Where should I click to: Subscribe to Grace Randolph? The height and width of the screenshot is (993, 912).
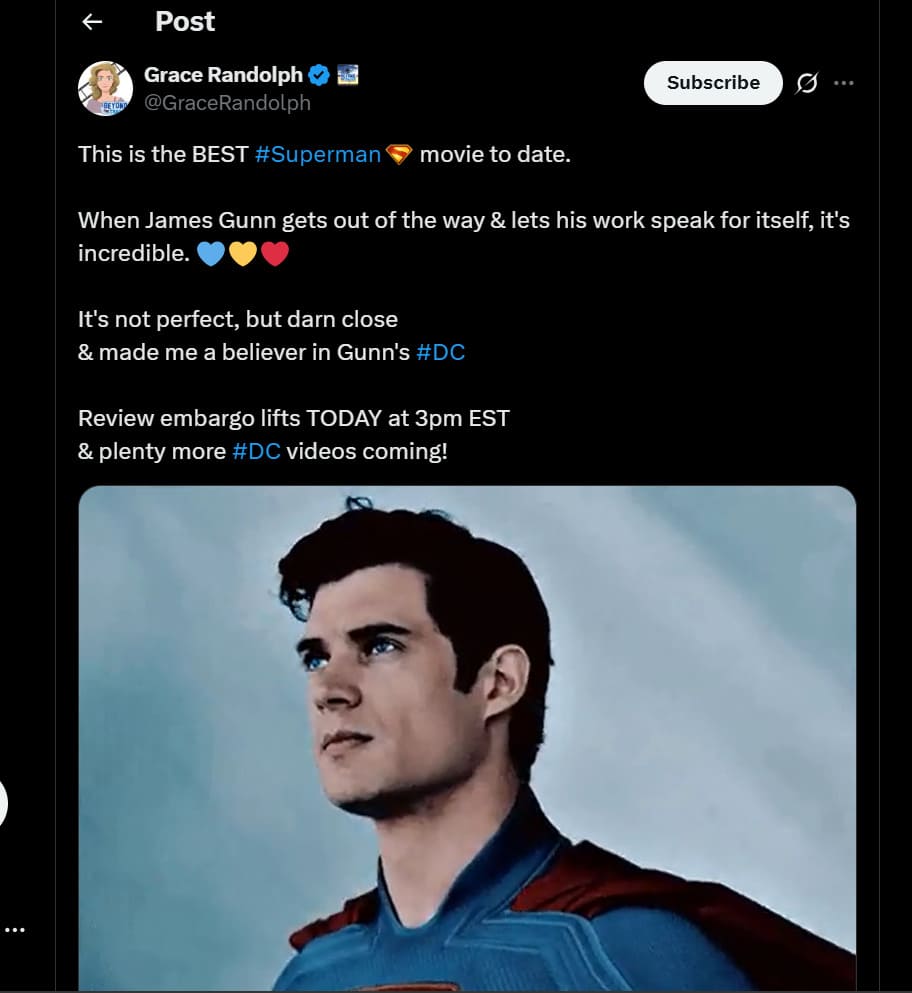[x=712, y=83]
